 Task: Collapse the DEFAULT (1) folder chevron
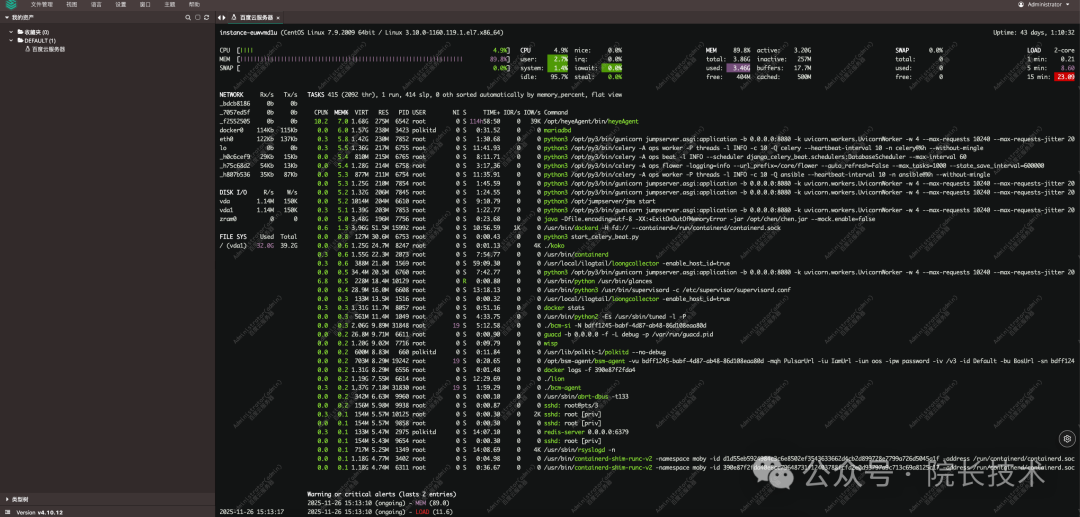pyautogui.click(x=11, y=41)
